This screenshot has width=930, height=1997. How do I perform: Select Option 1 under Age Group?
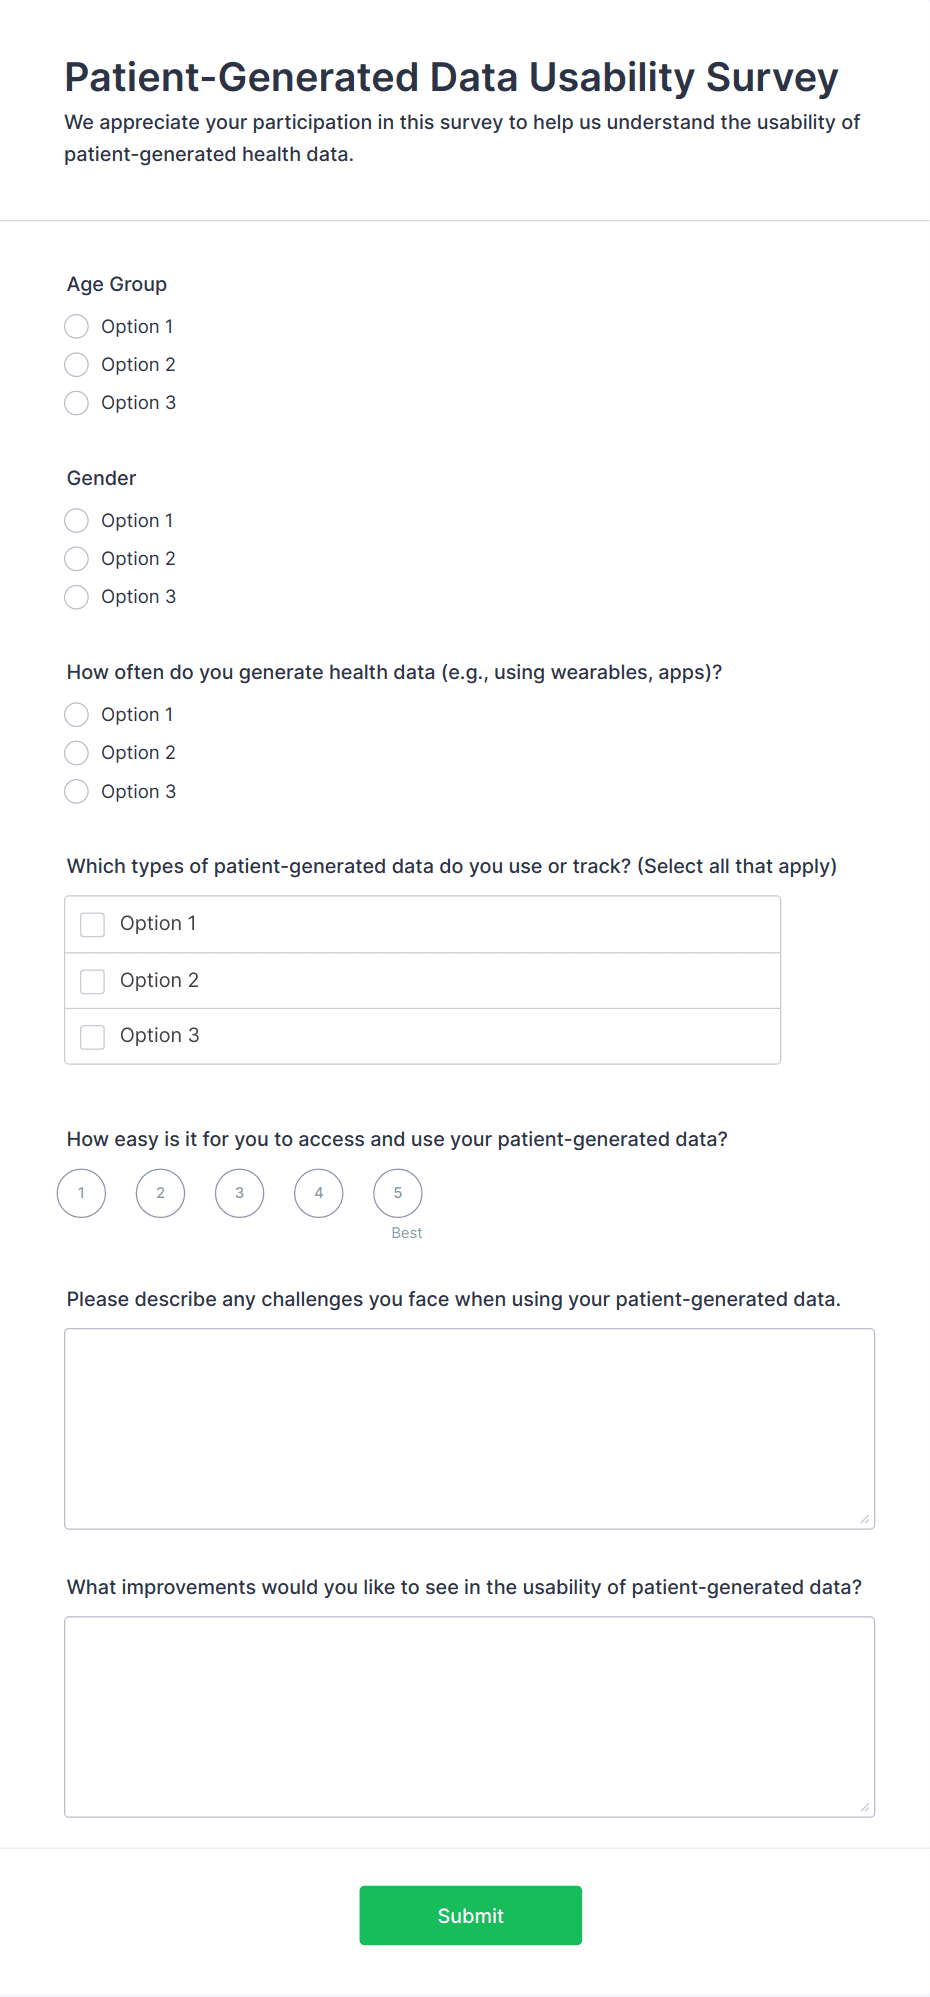[76, 326]
